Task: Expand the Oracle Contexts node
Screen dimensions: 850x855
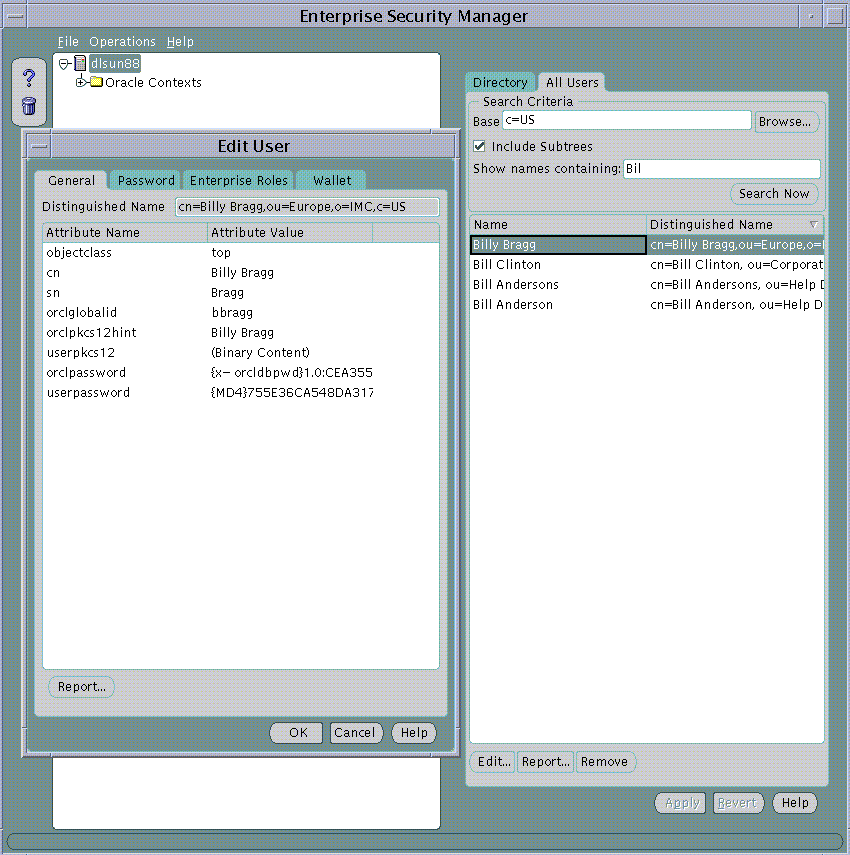Action: coord(81,82)
